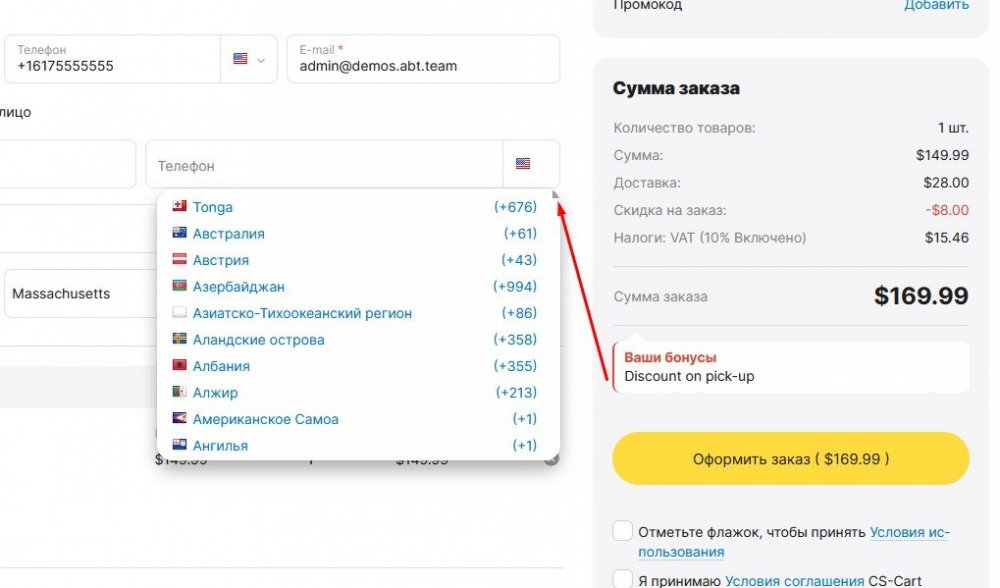Click the Албания flag icon
This screenshot has width=1000, height=588.
[180, 366]
